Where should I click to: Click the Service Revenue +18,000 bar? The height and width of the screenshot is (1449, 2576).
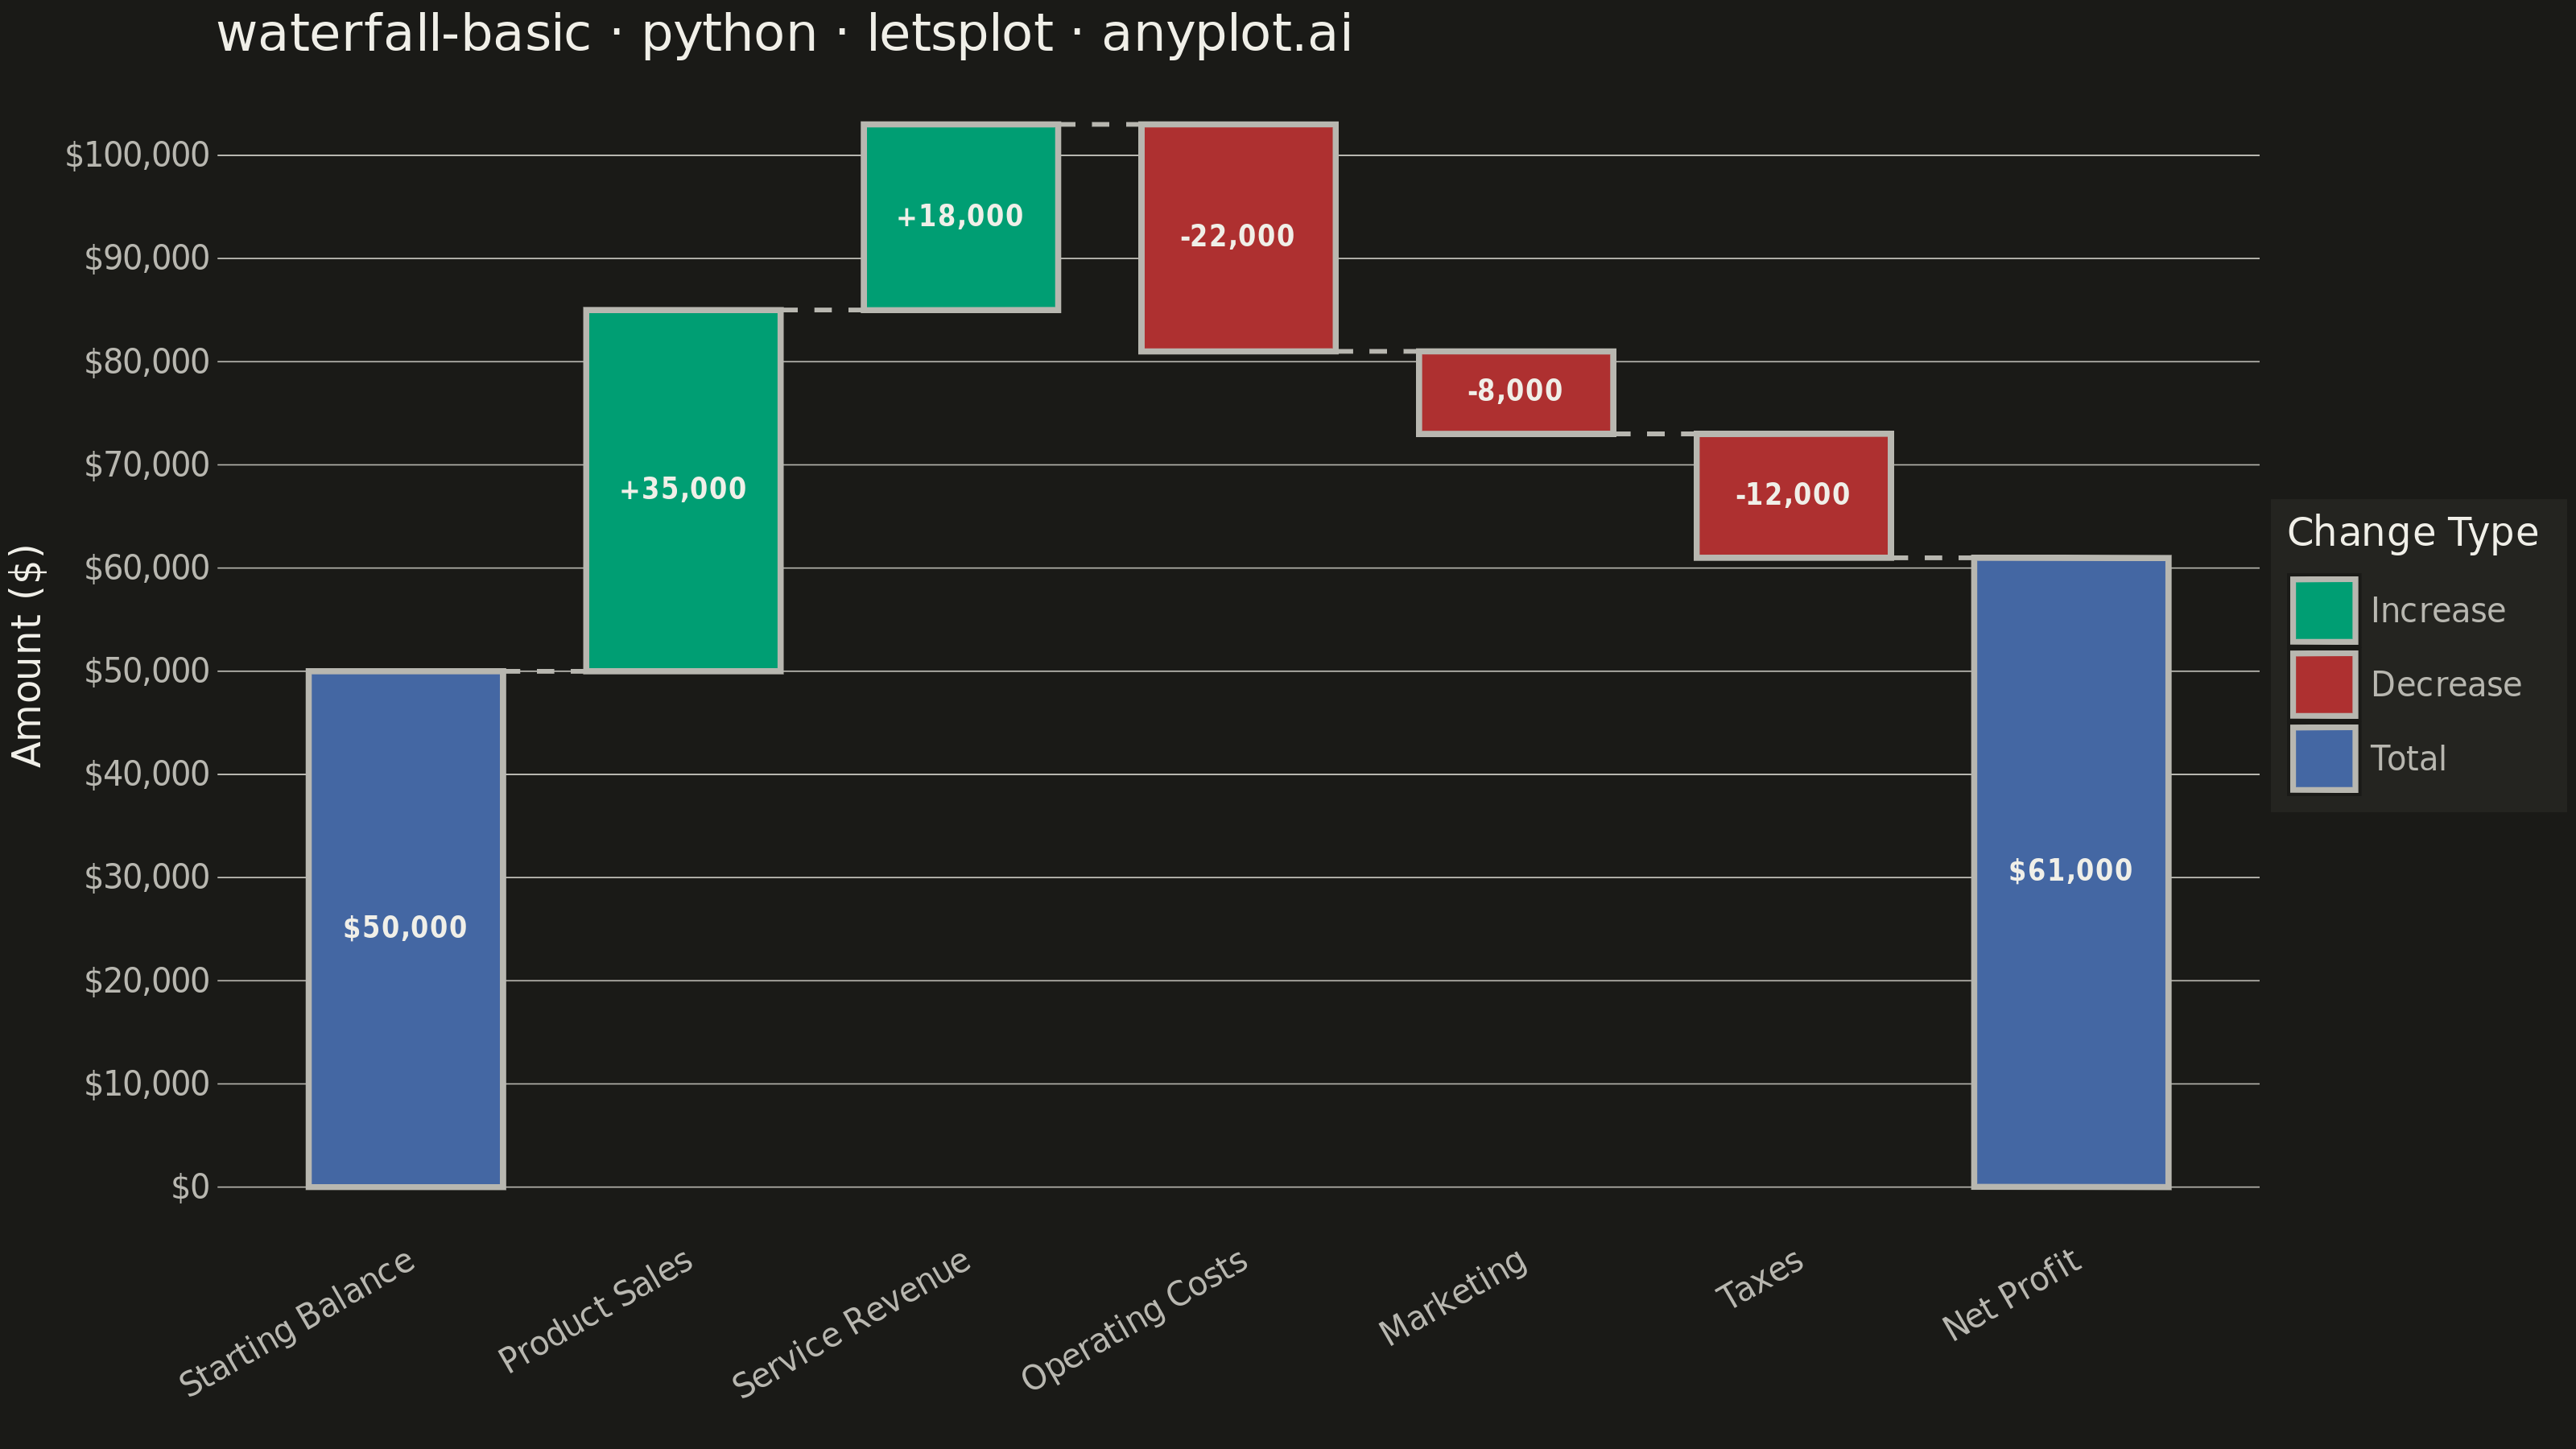(x=960, y=217)
